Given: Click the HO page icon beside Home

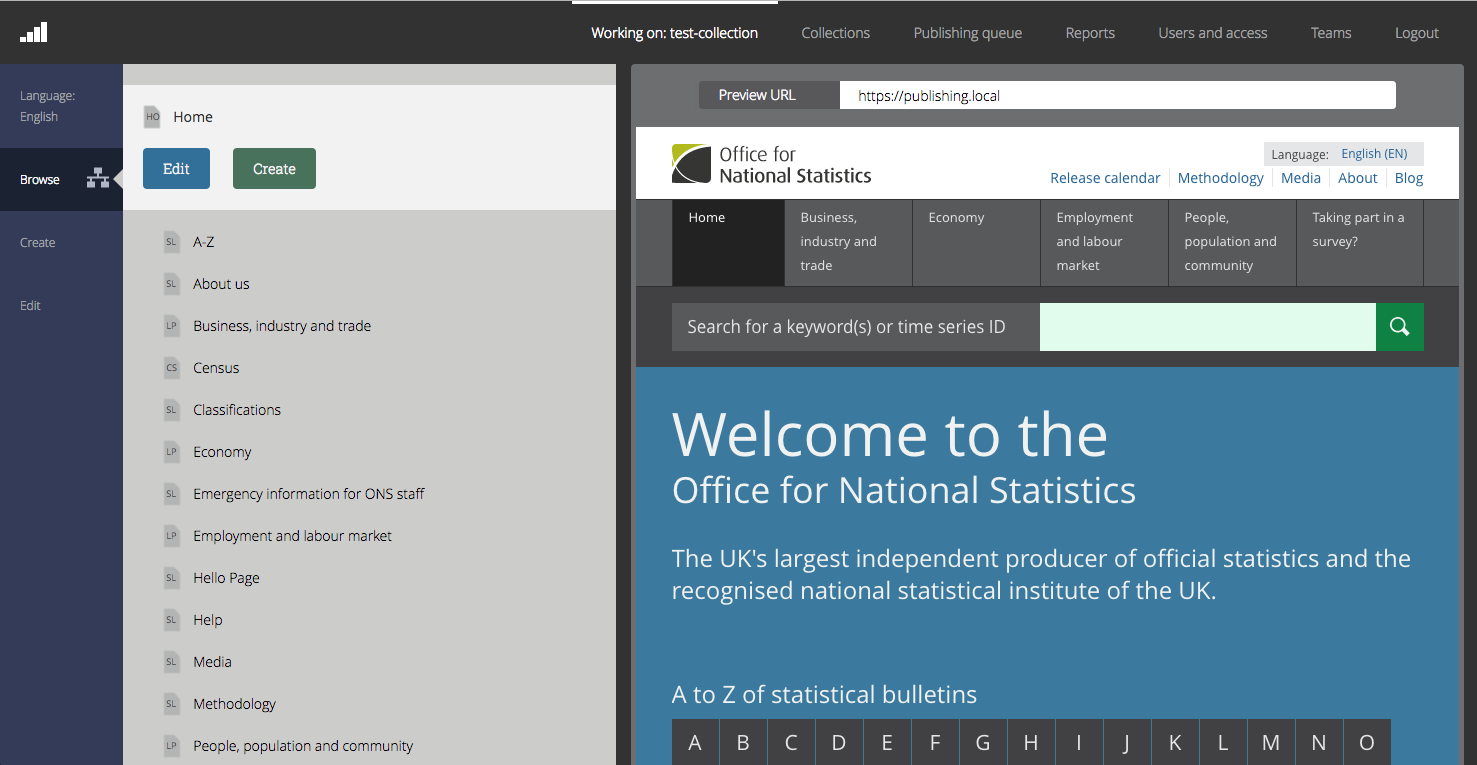Looking at the screenshot, I should (x=152, y=117).
